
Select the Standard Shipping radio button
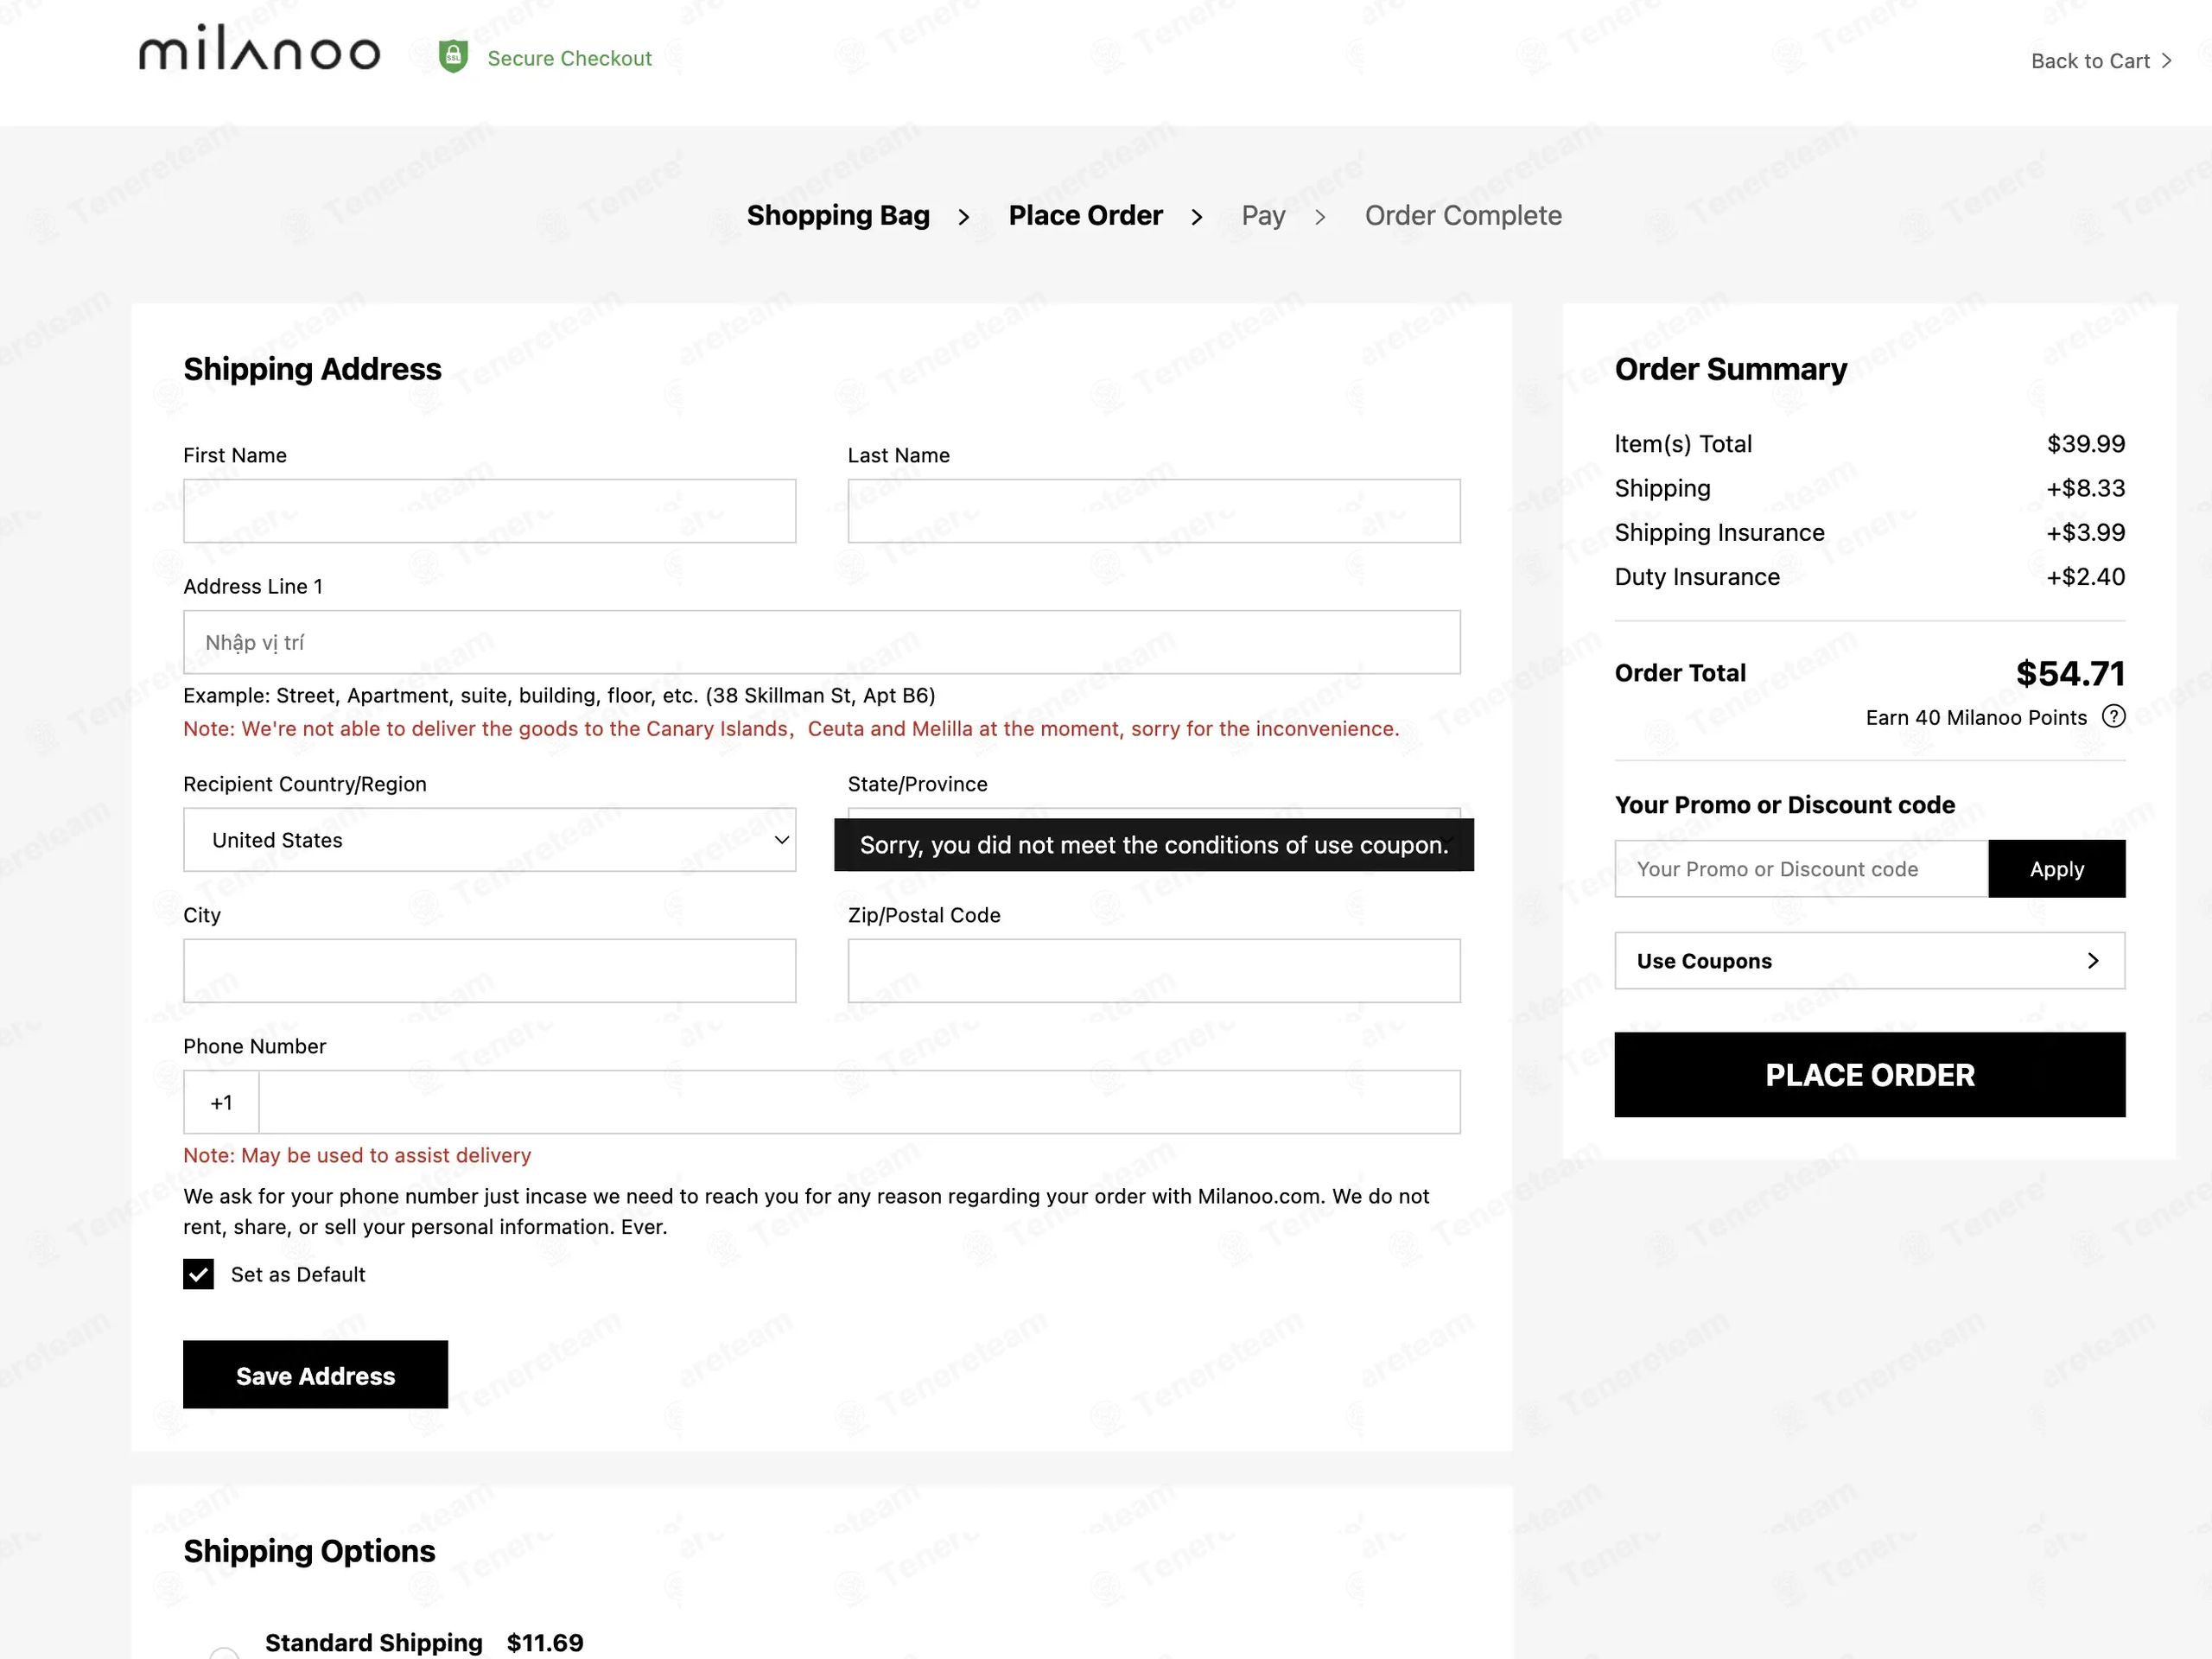pyautogui.click(x=224, y=1652)
